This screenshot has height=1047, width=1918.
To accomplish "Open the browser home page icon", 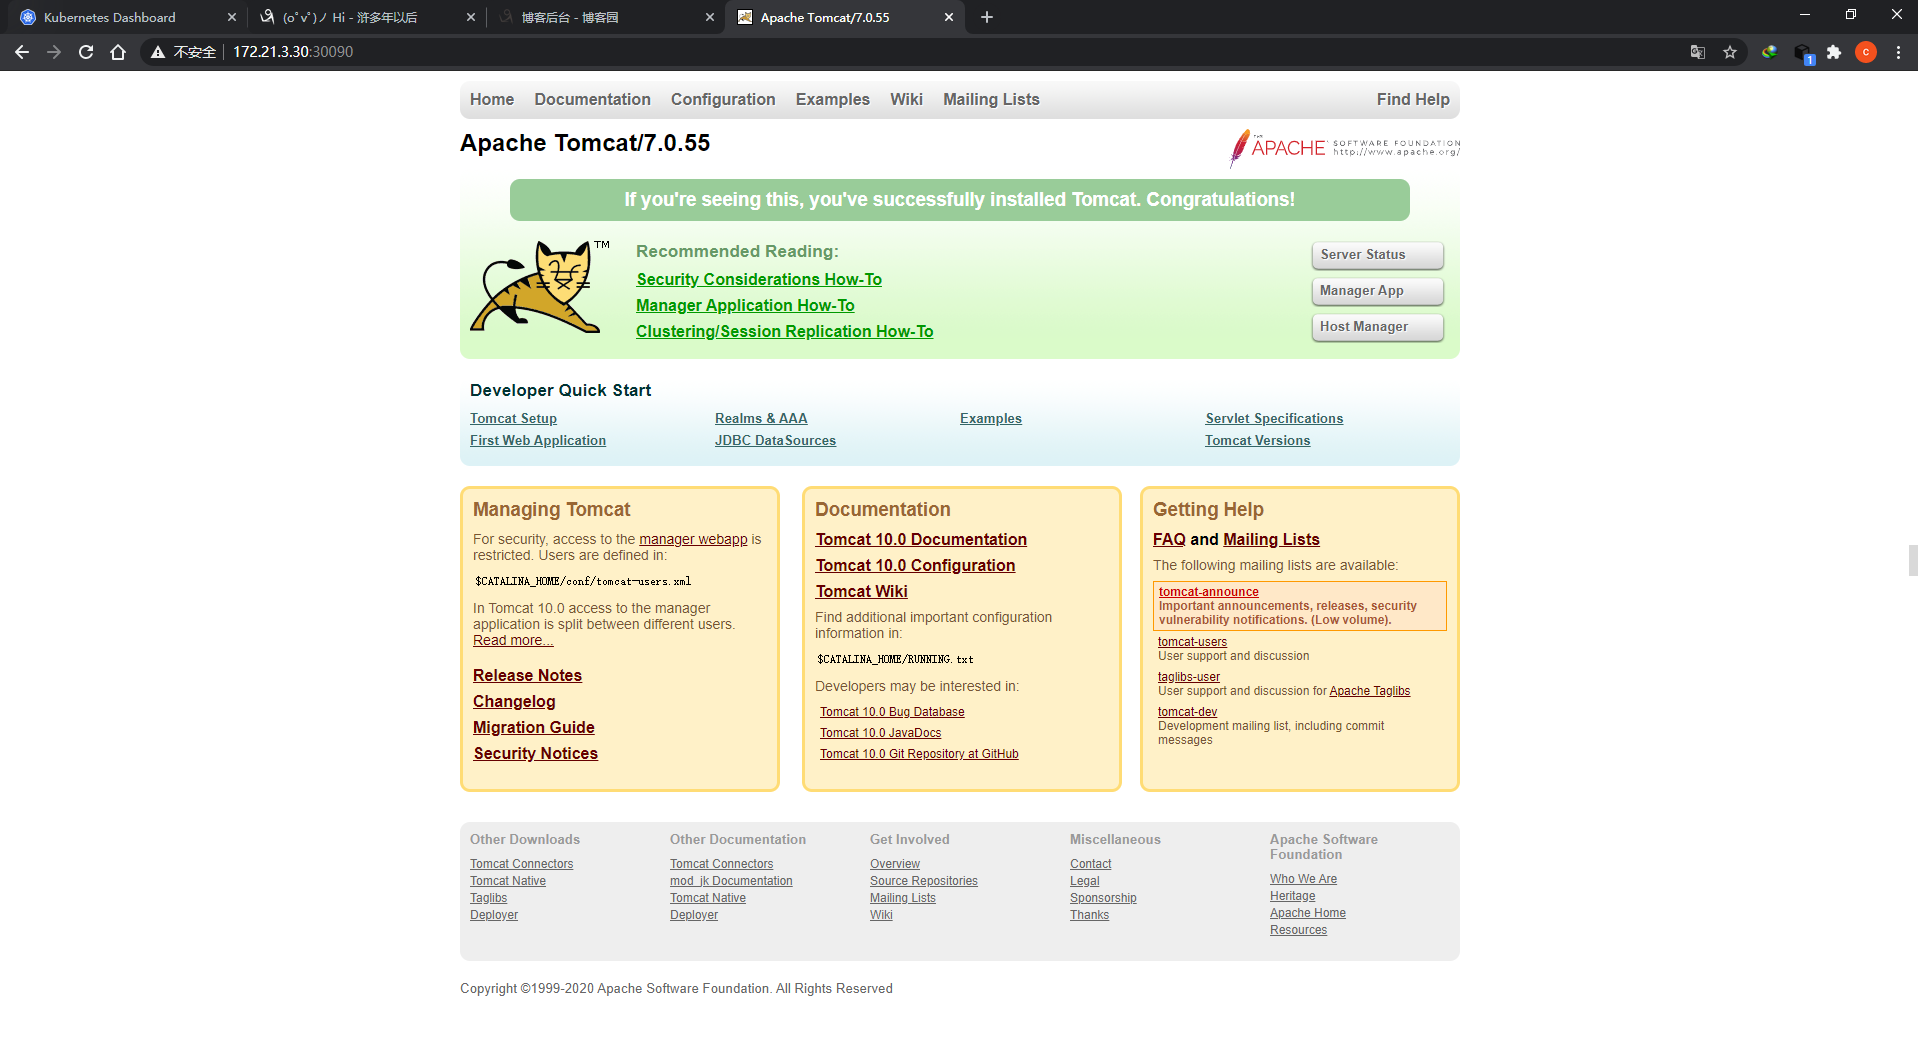I will click(x=118, y=52).
